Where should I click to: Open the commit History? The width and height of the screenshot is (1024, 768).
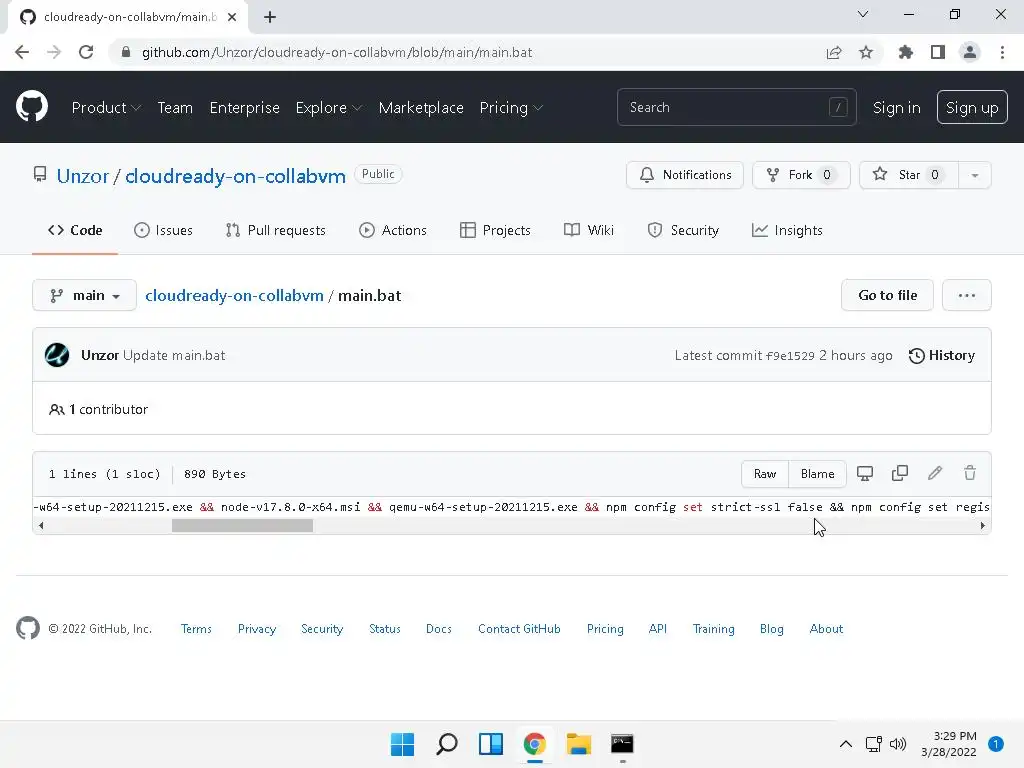(942, 355)
